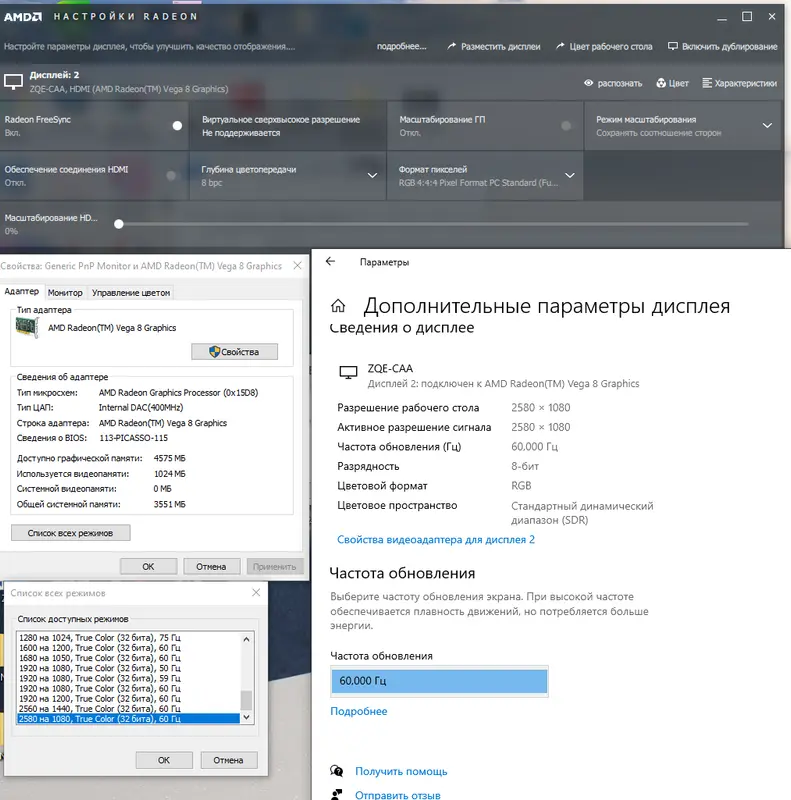Switch to the Управление цветом tab
The image size is (791, 800).
pos(131,293)
